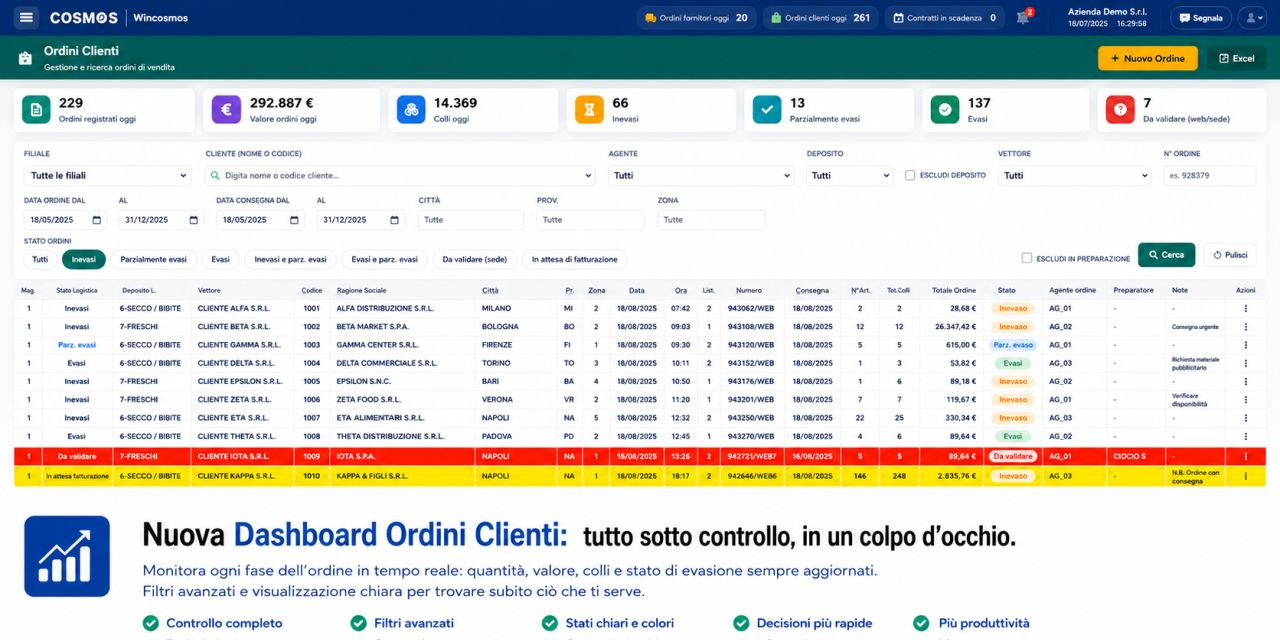Open actions menu for Delta Commerciale row
This screenshot has width=1280, height=640.
(1245, 363)
